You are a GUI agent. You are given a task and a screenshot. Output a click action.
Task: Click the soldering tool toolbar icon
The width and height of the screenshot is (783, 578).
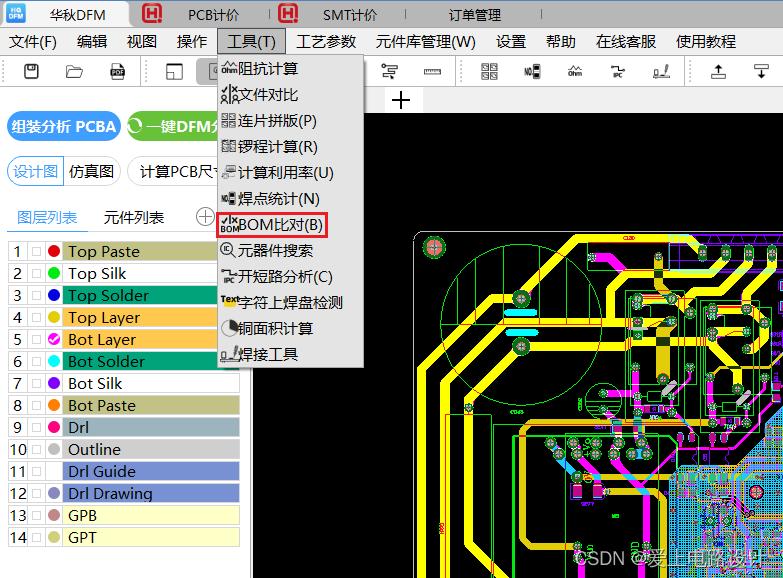661,71
